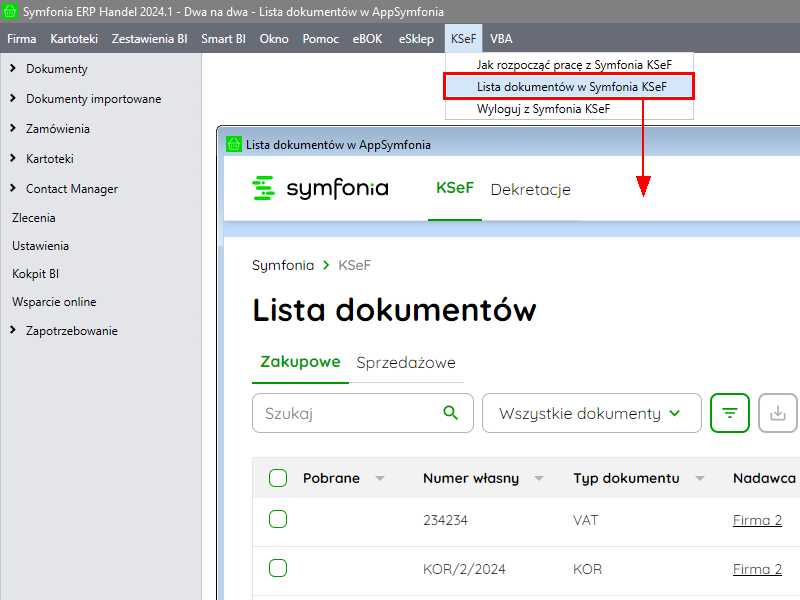This screenshot has height=600, width=800.
Task: Open the Wszystkie dokumenty dropdown
Action: coord(591,413)
